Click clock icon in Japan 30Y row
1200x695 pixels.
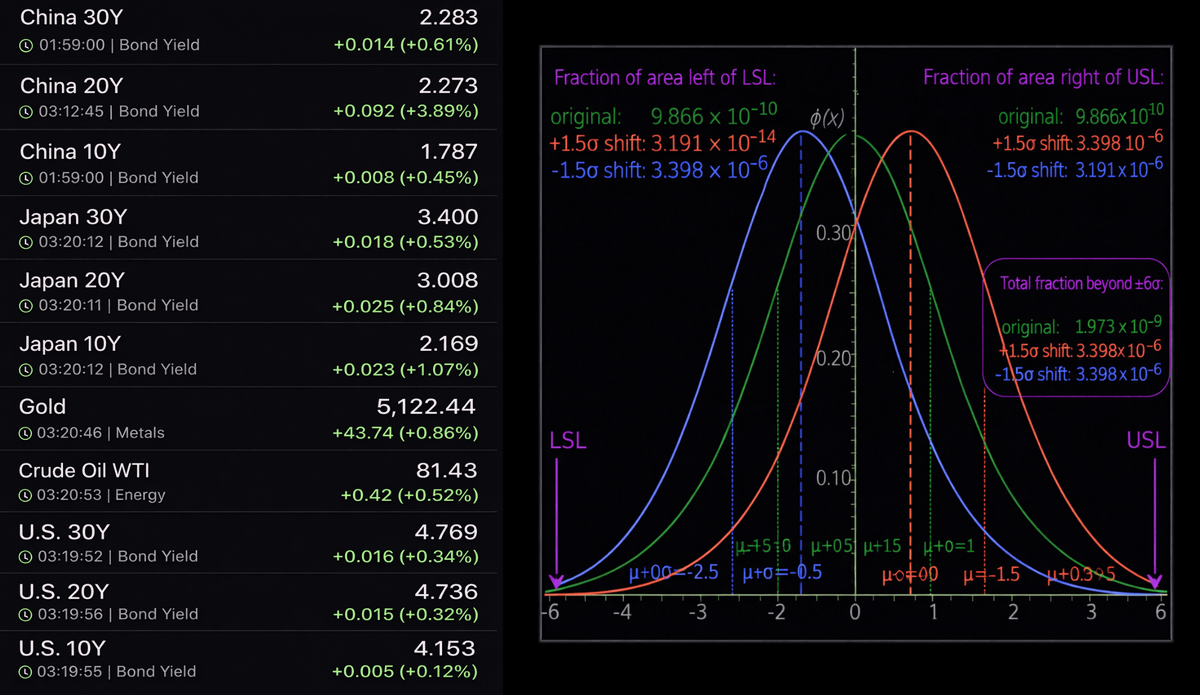click(x=25, y=241)
